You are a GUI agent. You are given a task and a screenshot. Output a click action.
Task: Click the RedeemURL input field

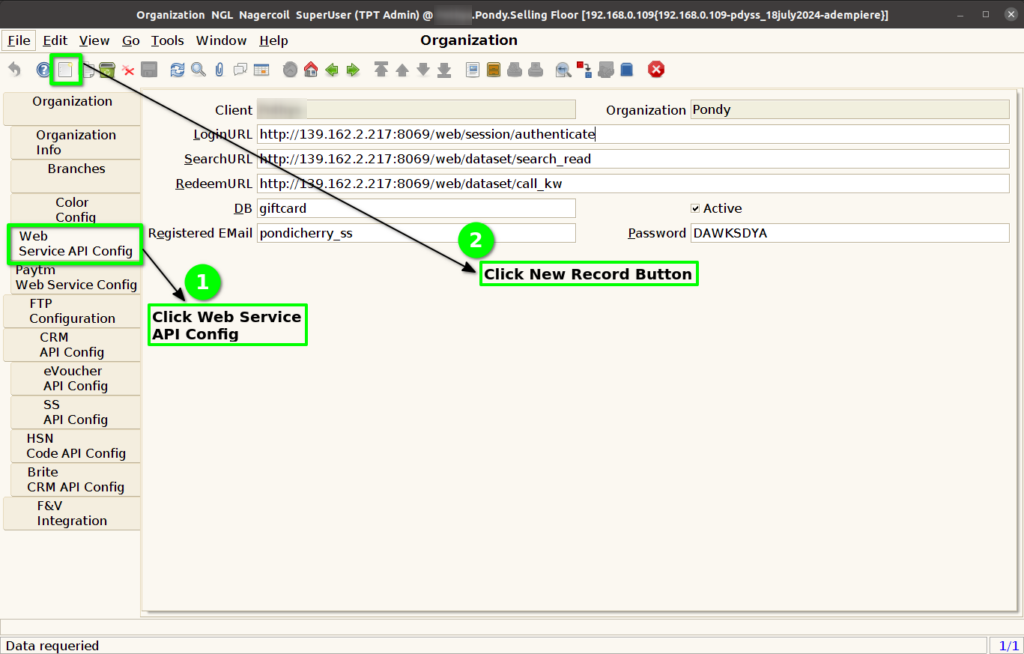click(633, 184)
